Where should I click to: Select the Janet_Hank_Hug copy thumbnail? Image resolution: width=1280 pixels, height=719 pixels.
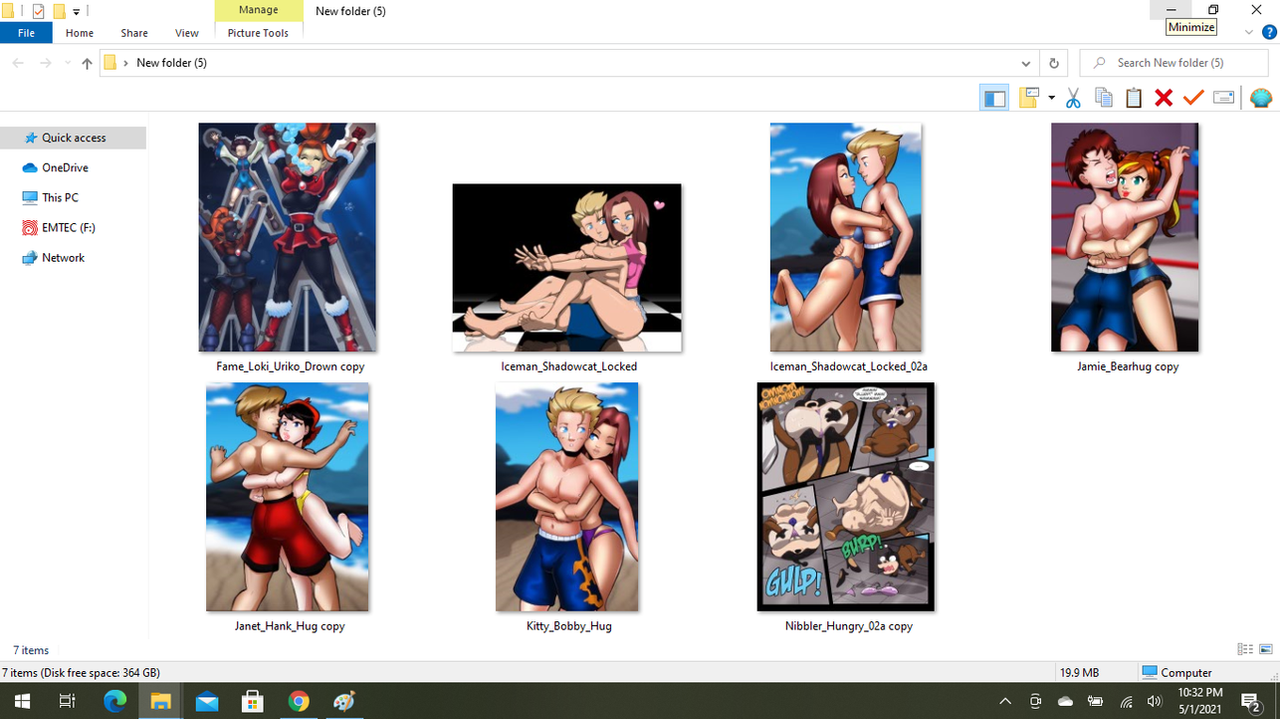pyautogui.click(x=288, y=497)
